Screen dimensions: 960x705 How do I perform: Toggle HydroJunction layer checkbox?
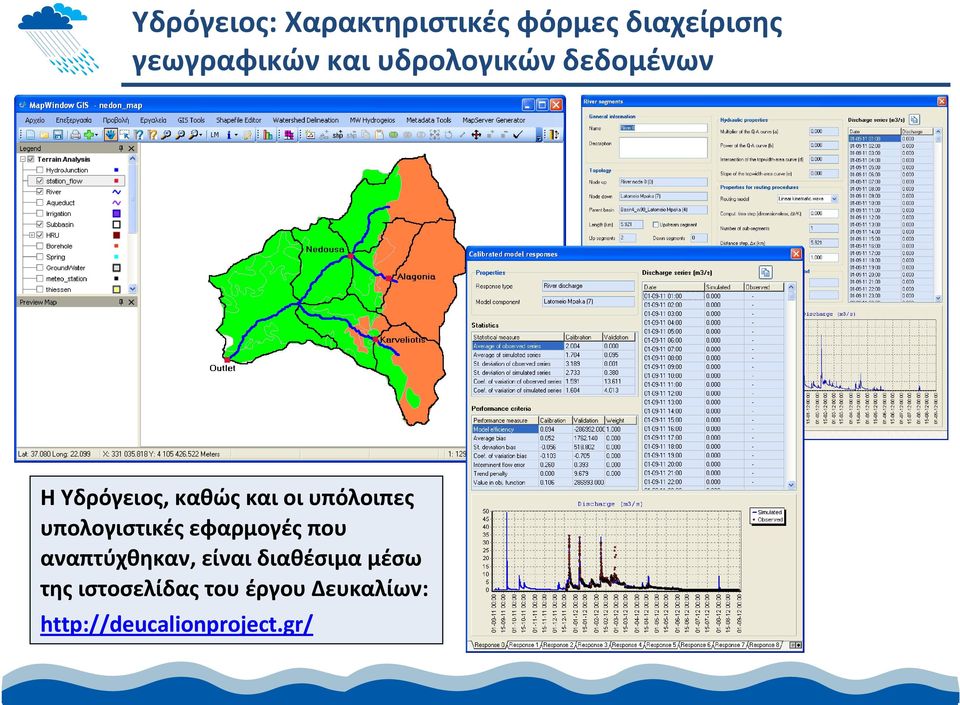40,170
